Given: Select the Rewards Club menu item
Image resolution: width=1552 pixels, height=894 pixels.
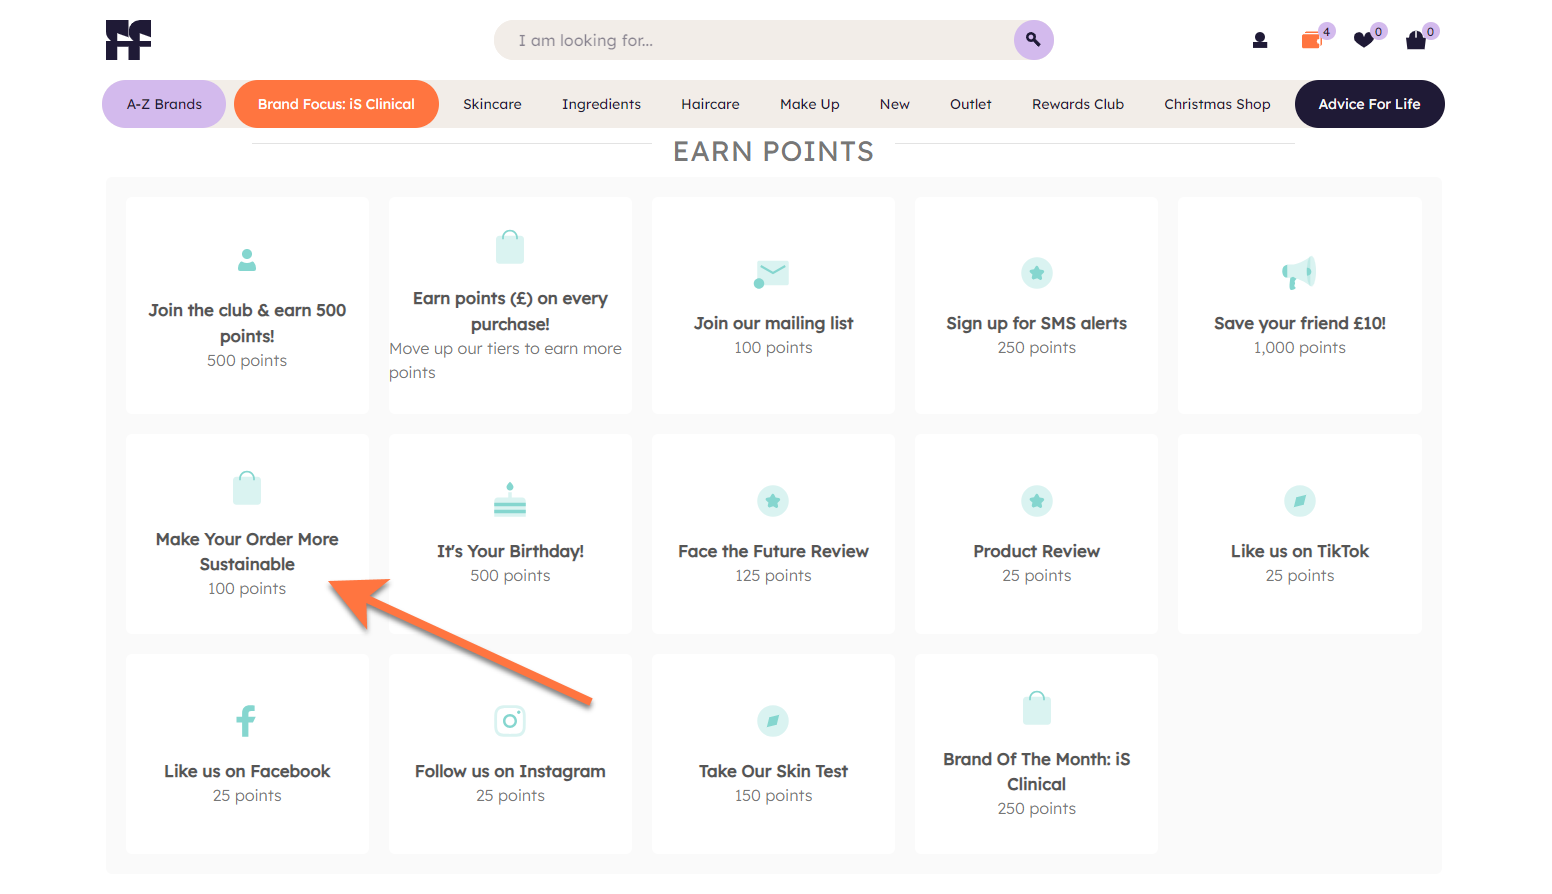Looking at the screenshot, I should click(1078, 104).
